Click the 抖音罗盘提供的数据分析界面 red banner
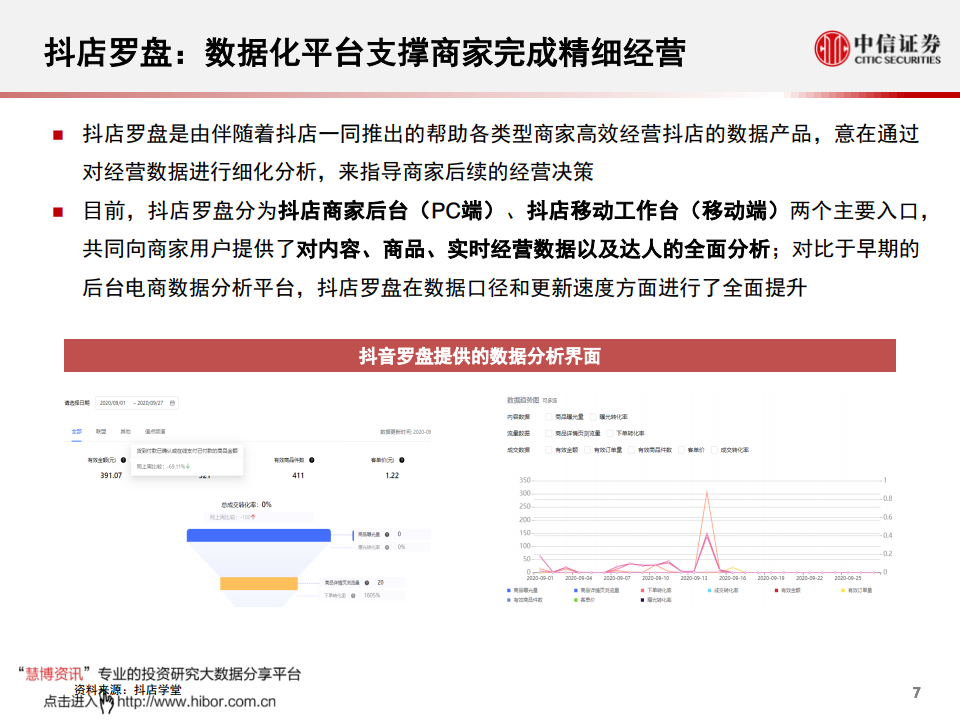The image size is (960, 720). 480,356
